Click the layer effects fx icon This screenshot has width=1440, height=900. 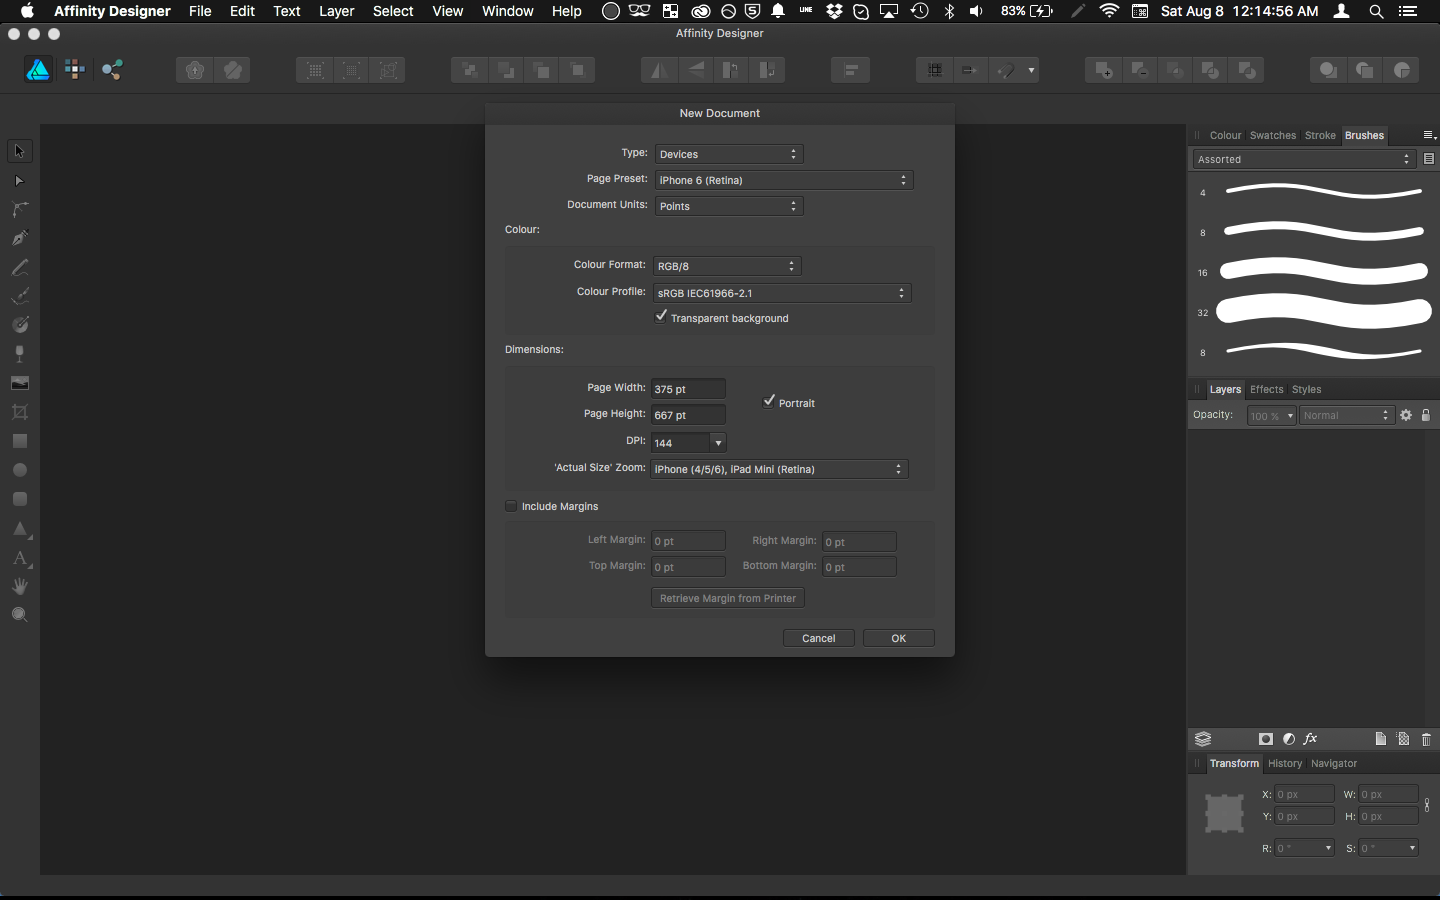[1311, 739]
